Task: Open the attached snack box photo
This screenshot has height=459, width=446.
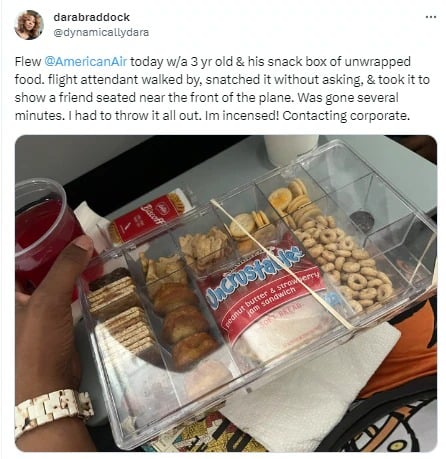Action: point(226,293)
